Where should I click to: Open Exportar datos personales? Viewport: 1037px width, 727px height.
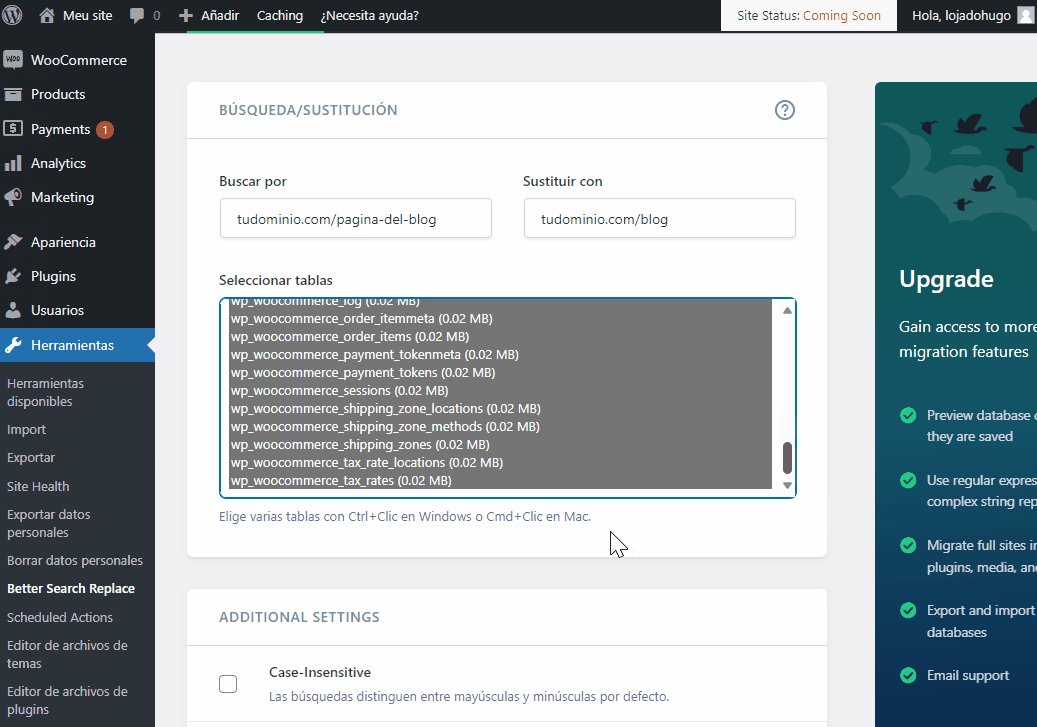click(x=48, y=523)
